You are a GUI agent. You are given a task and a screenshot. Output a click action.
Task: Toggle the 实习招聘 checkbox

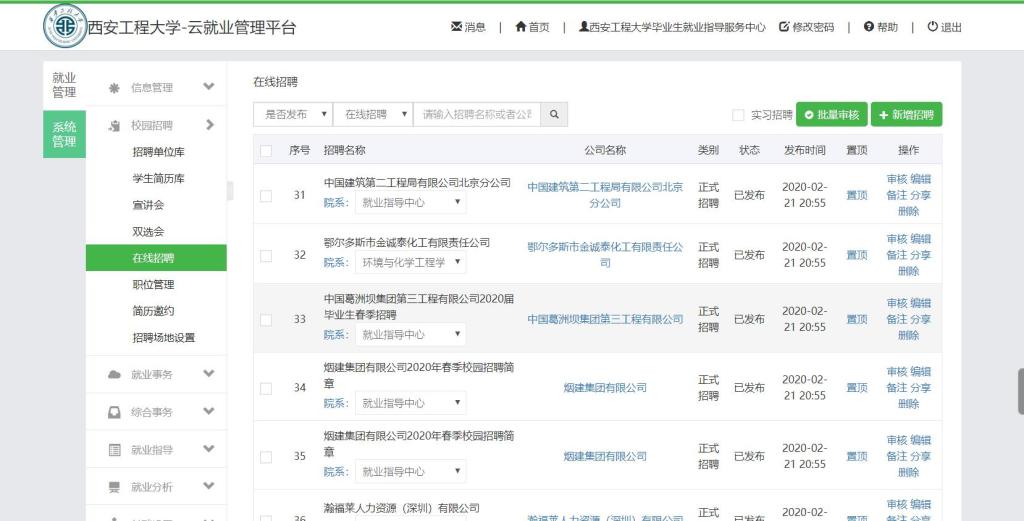[x=738, y=115]
